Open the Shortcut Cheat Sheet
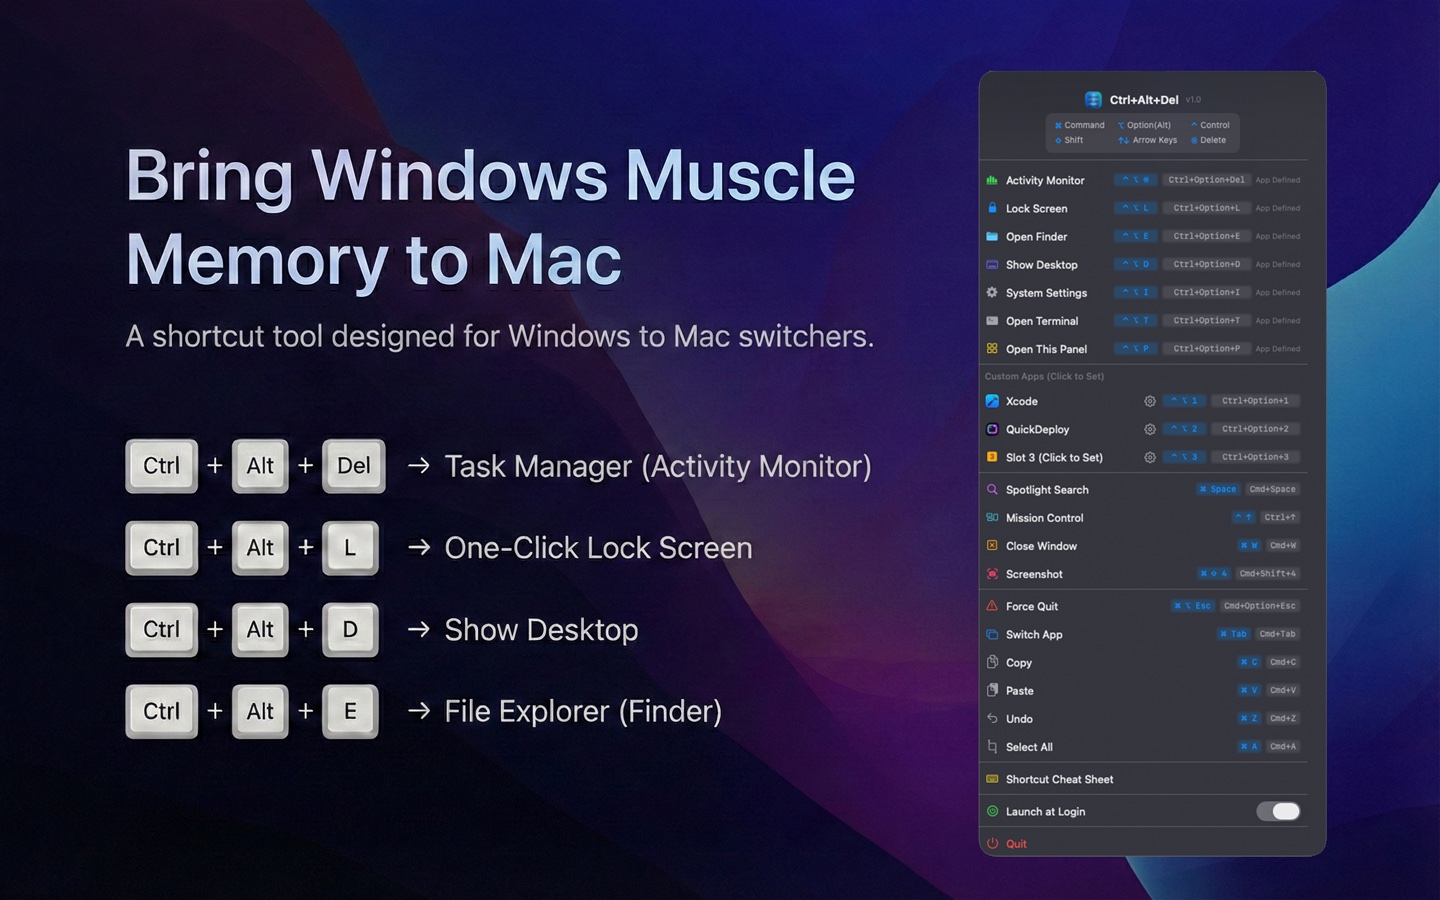The image size is (1440, 900). click(x=1059, y=779)
